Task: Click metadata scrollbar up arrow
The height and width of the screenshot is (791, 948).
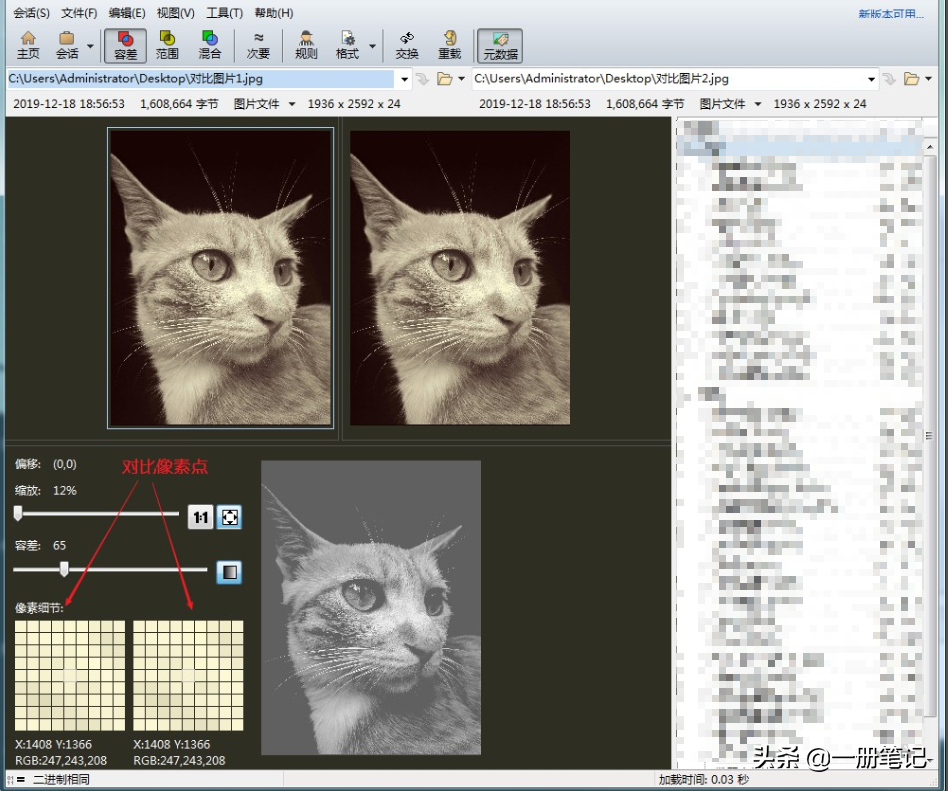Action: click(x=930, y=146)
